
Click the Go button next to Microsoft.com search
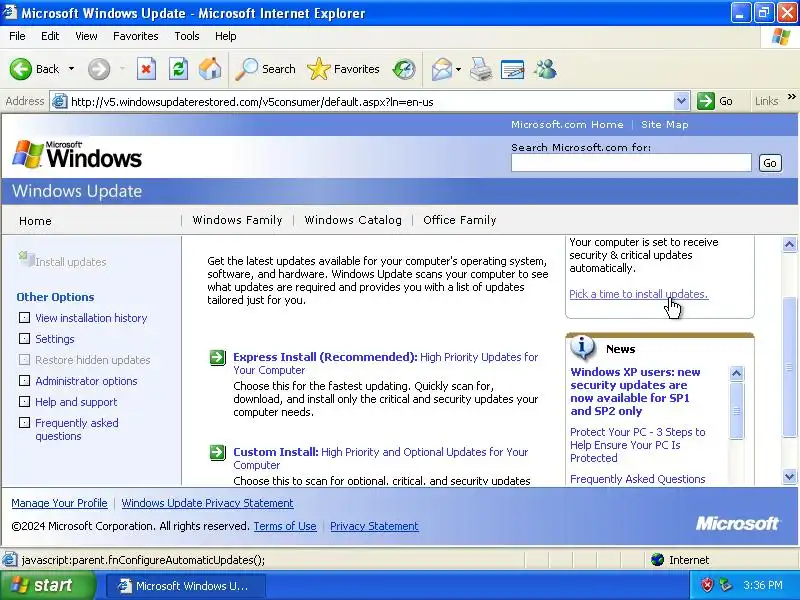point(770,163)
